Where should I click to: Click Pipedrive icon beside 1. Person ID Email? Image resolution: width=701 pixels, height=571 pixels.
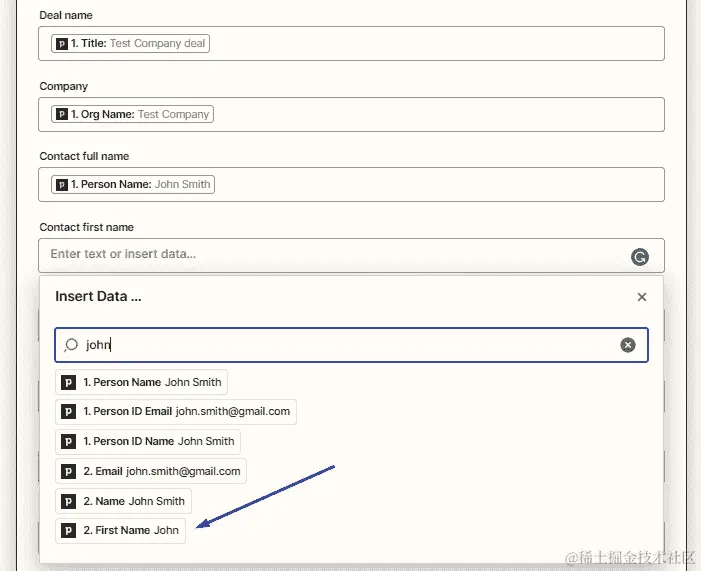pos(68,411)
